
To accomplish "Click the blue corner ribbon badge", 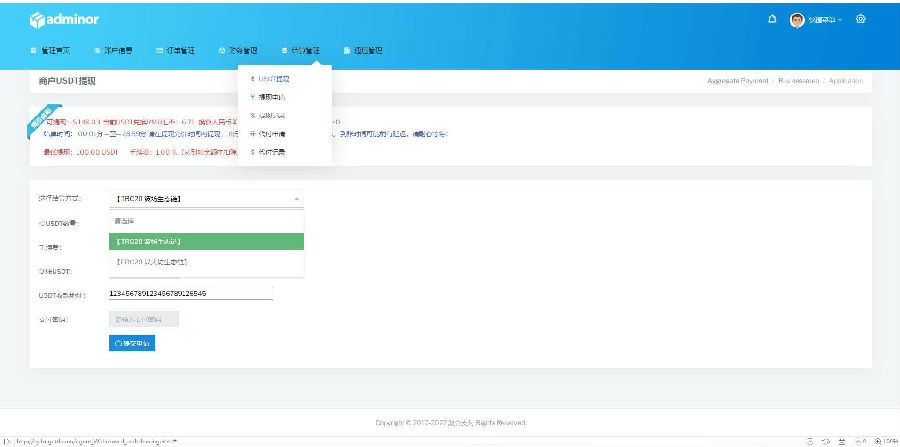I will 44,121.
